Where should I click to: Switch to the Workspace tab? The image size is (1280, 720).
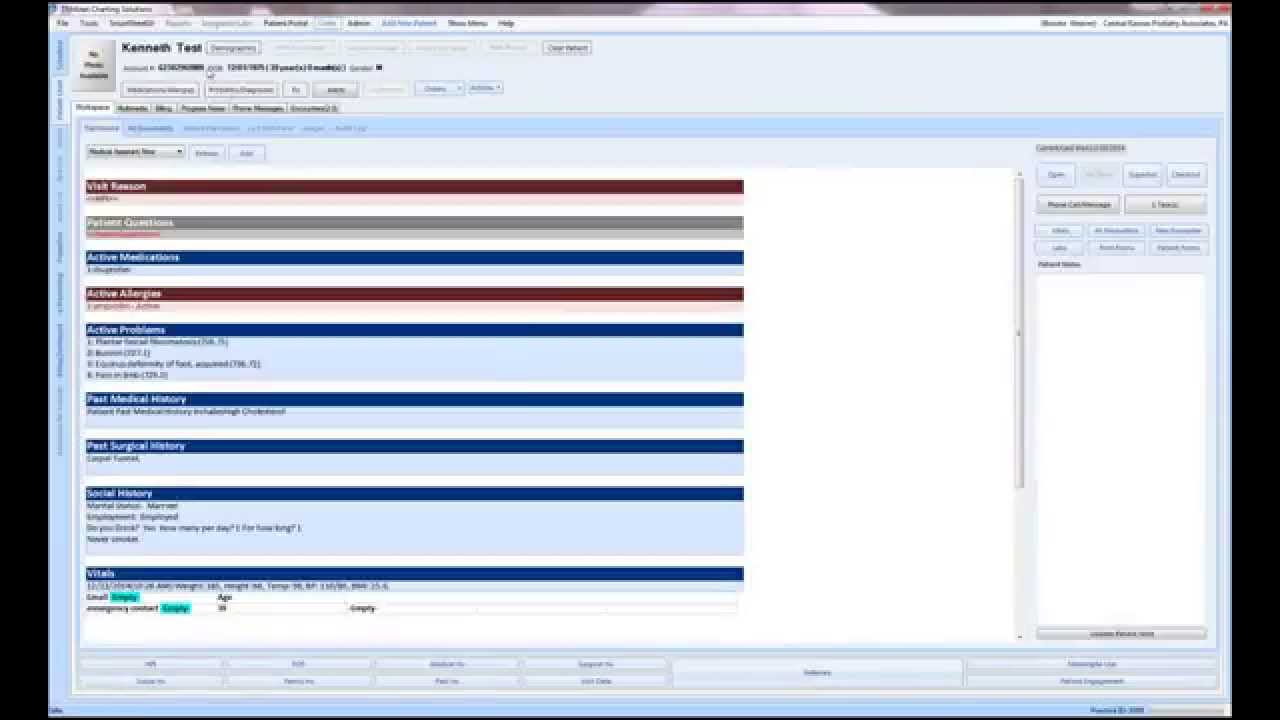pos(93,108)
